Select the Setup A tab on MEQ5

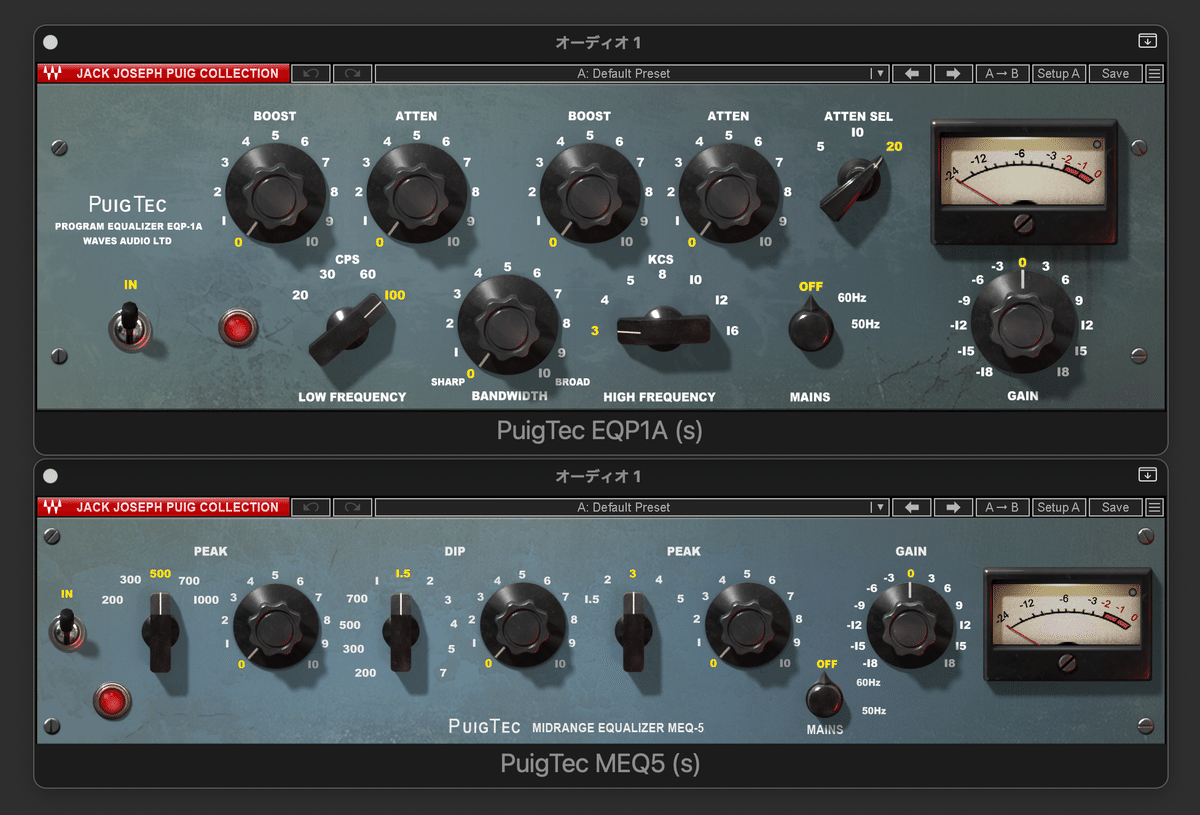pos(1058,506)
